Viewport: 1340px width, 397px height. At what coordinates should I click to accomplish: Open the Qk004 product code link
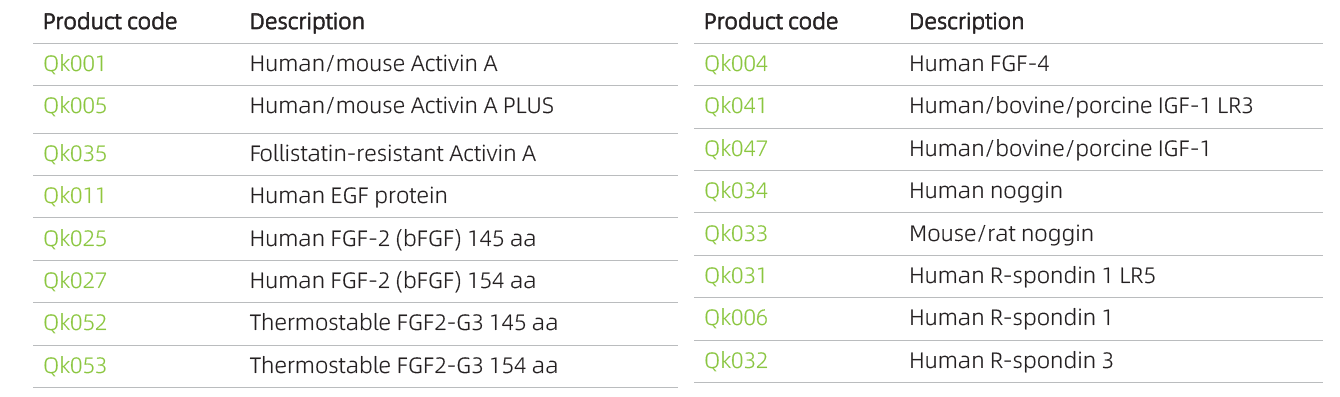[x=736, y=64]
